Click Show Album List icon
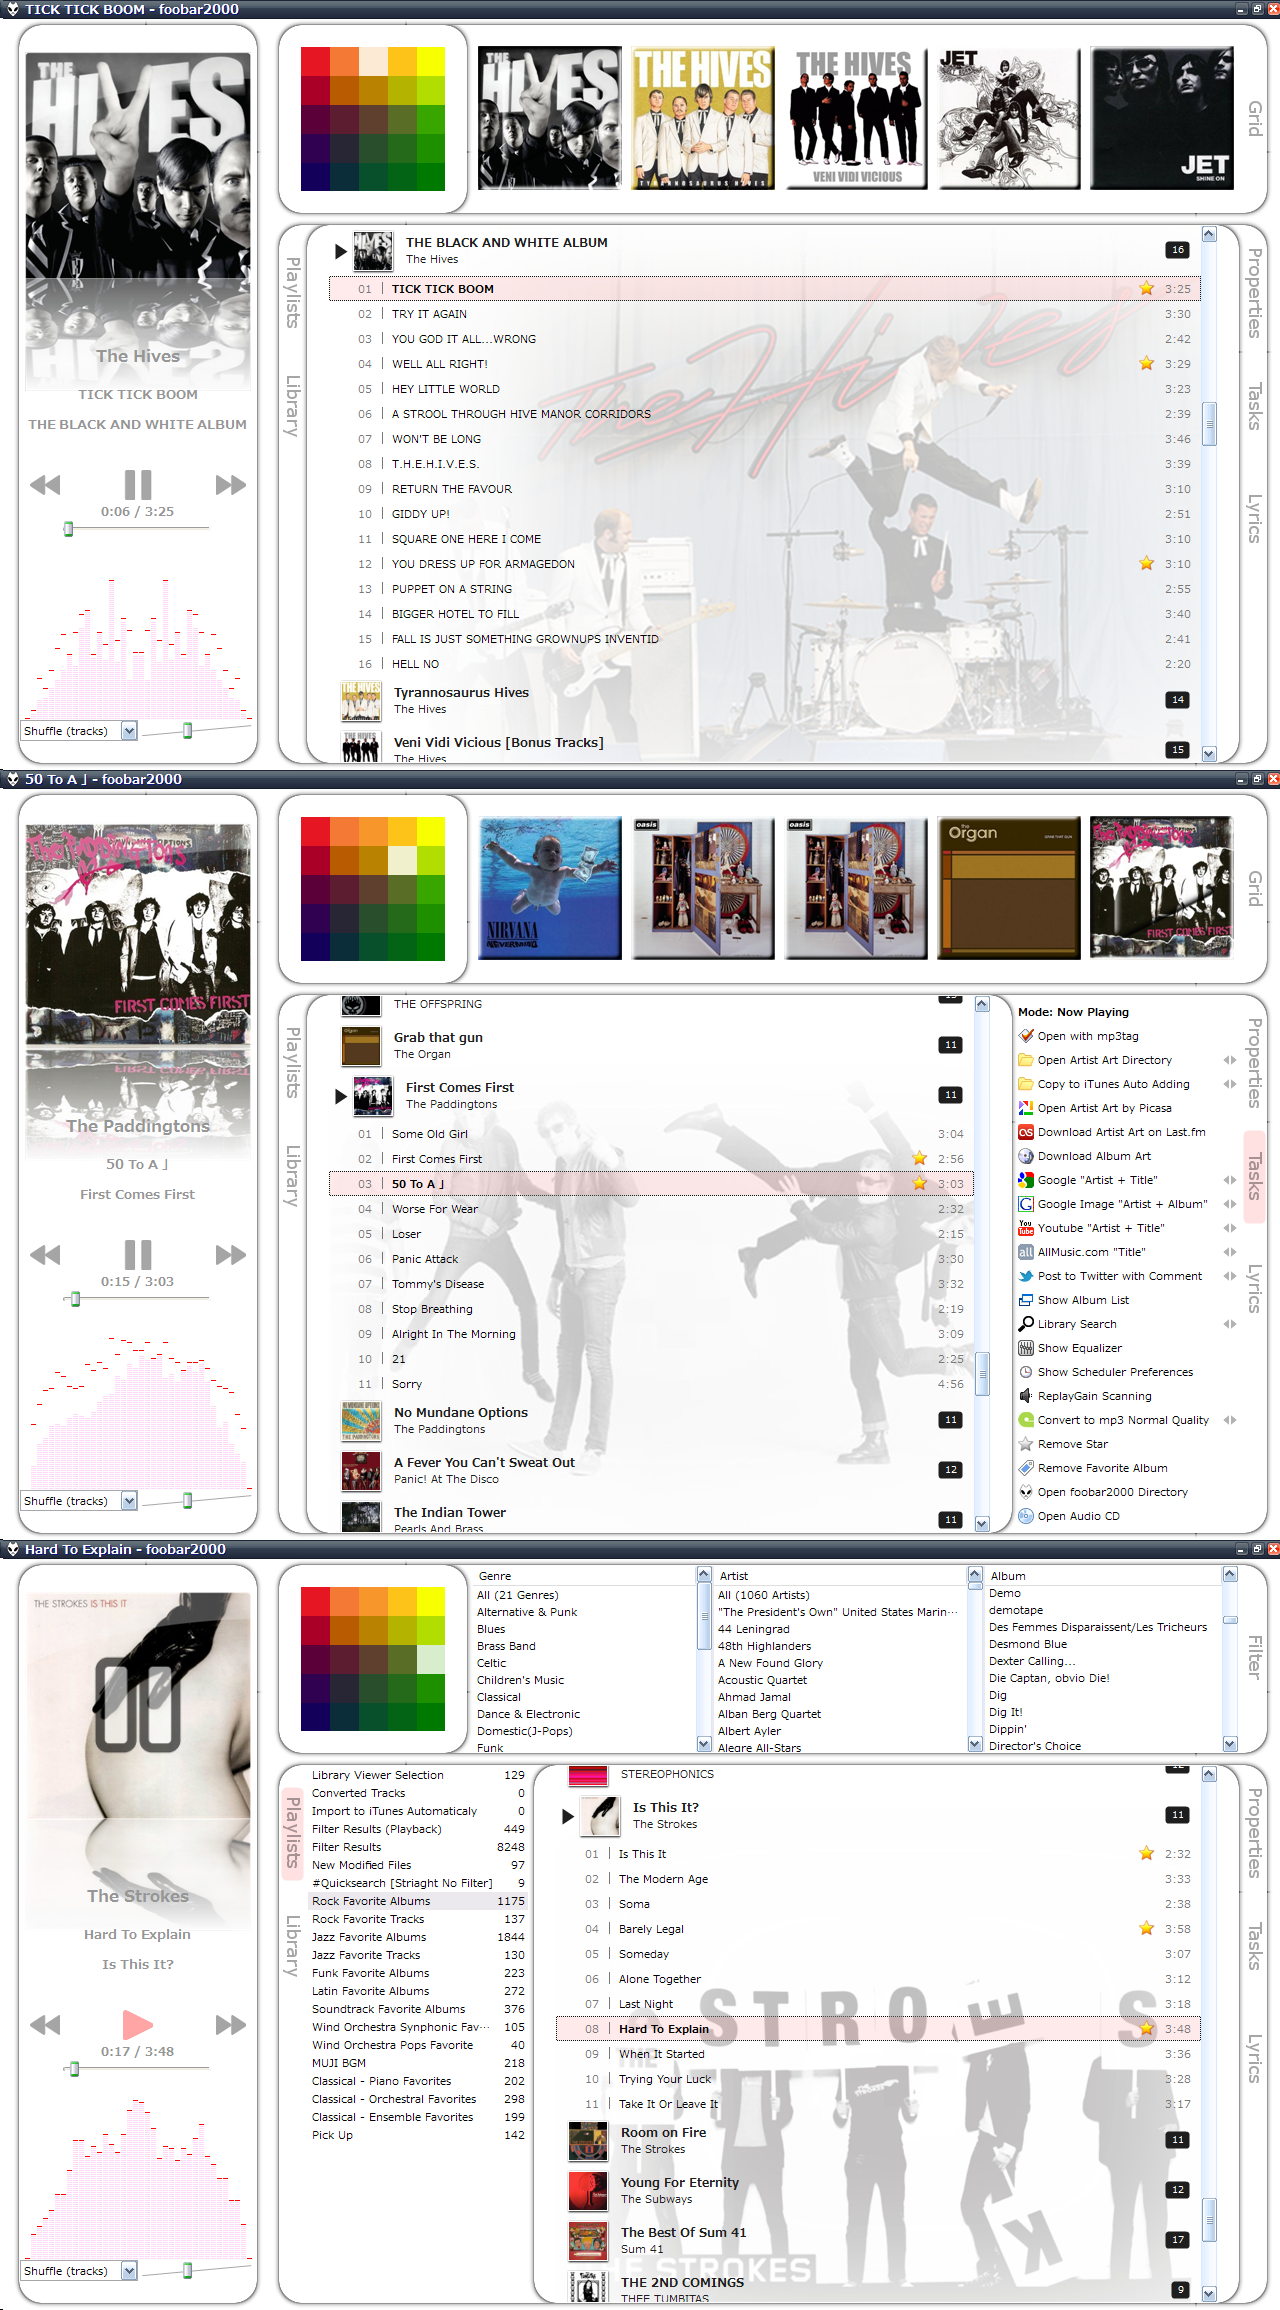The height and width of the screenshot is (2310, 1280). 1025,1300
